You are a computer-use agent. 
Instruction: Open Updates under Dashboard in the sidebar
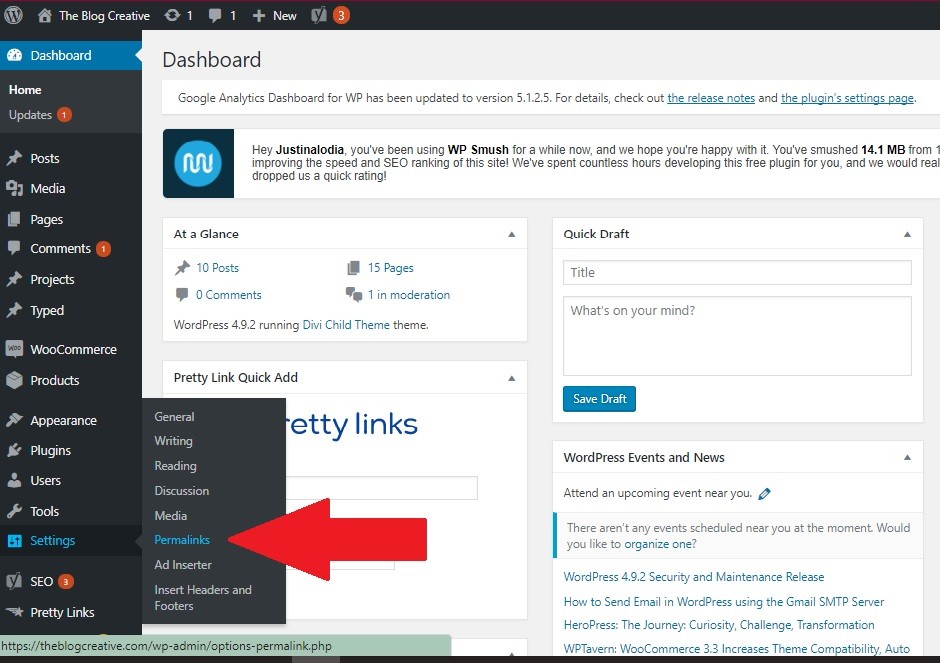pyautogui.click(x=30, y=114)
